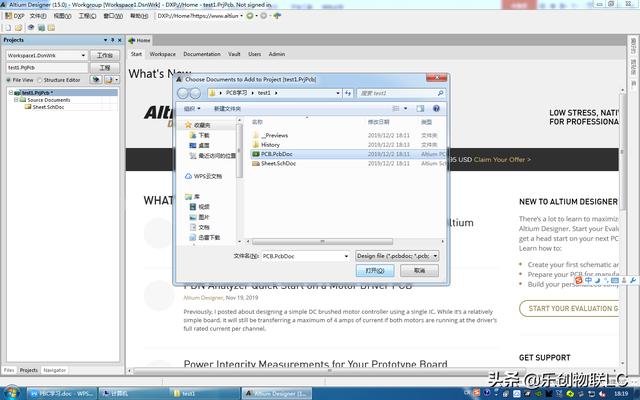Click the change view icon in dialog
The image size is (640, 400).
coord(396,109)
